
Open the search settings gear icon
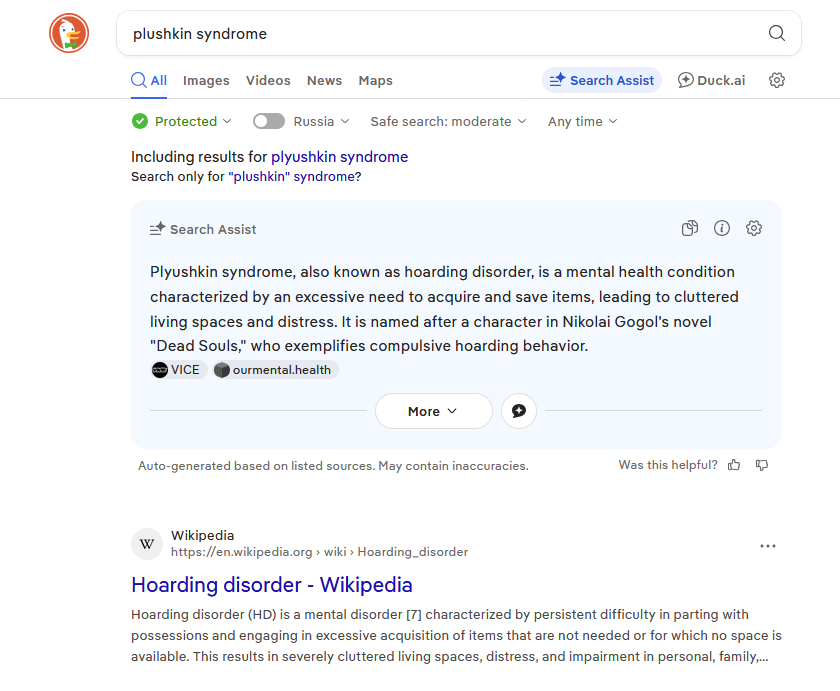[x=777, y=81]
